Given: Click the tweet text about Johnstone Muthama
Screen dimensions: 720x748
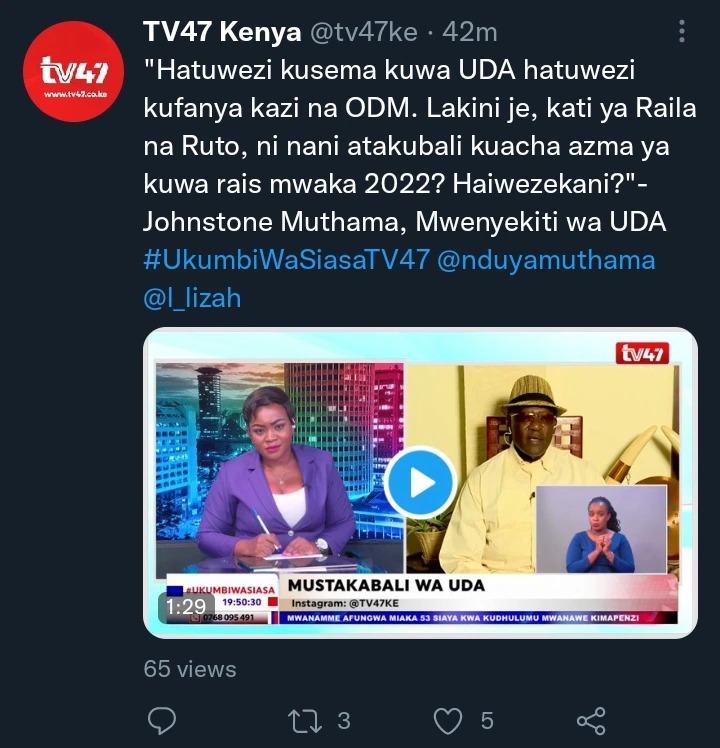Looking at the screenshot, I should click(x=420, y=146).
